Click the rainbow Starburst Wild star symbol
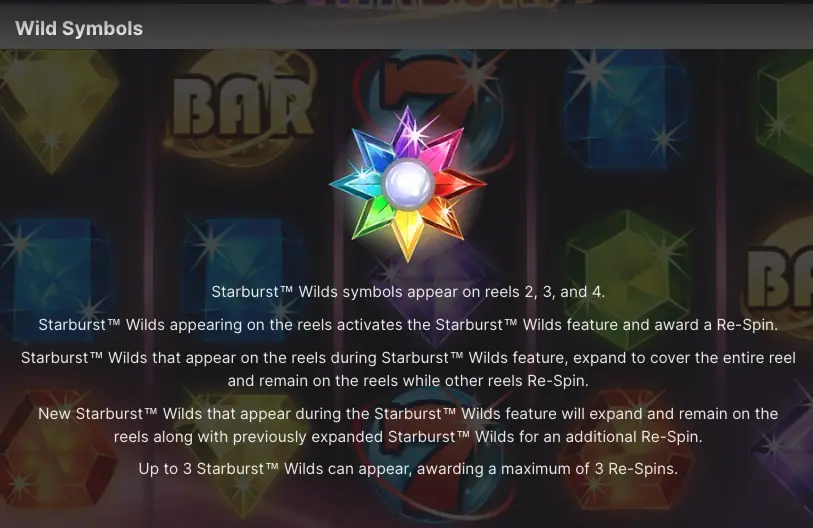813x528 pixels. click(x=408, y=184)
